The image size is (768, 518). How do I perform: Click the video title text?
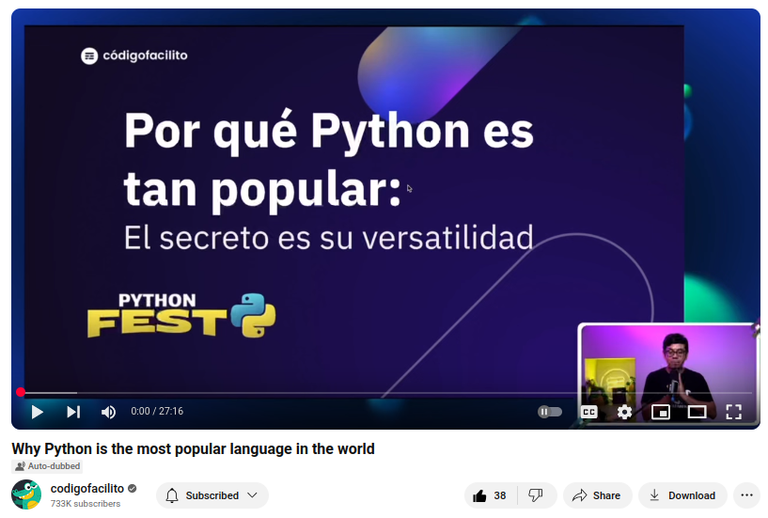[x=193, y=448]
